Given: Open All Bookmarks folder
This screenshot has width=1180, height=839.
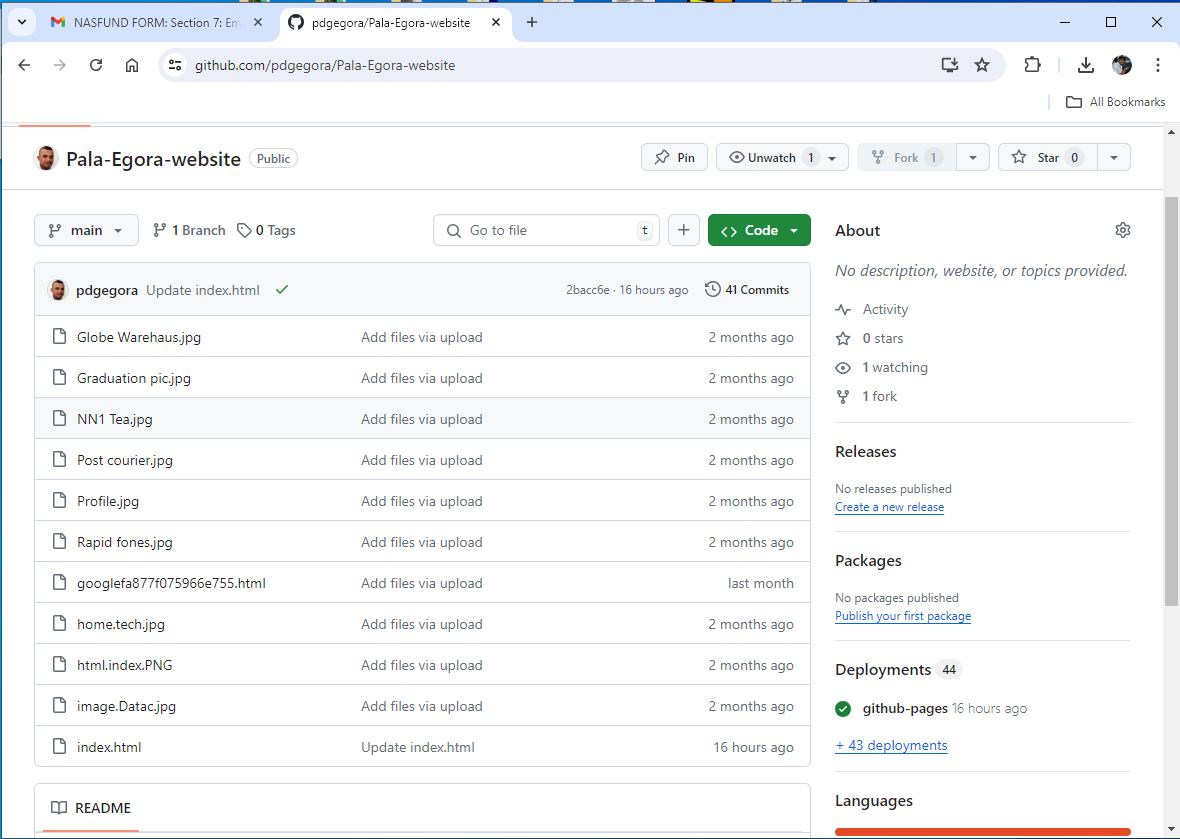Looking at the screenshot, I should click(x=1115, y=102).
